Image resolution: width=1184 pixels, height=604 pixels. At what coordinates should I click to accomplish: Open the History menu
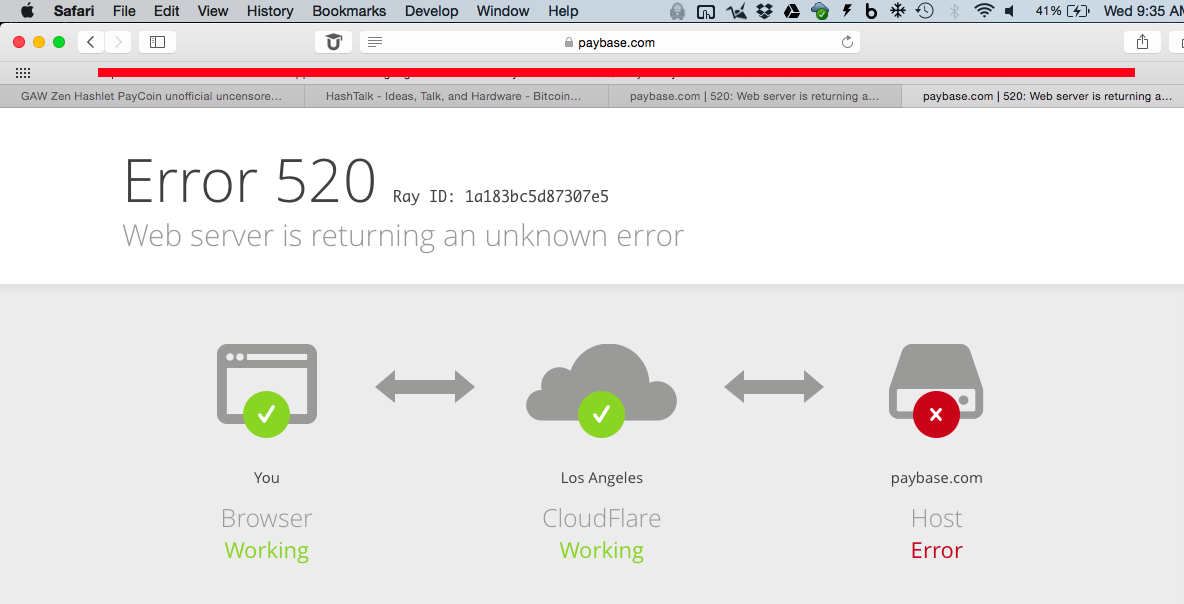pos(270,11)
